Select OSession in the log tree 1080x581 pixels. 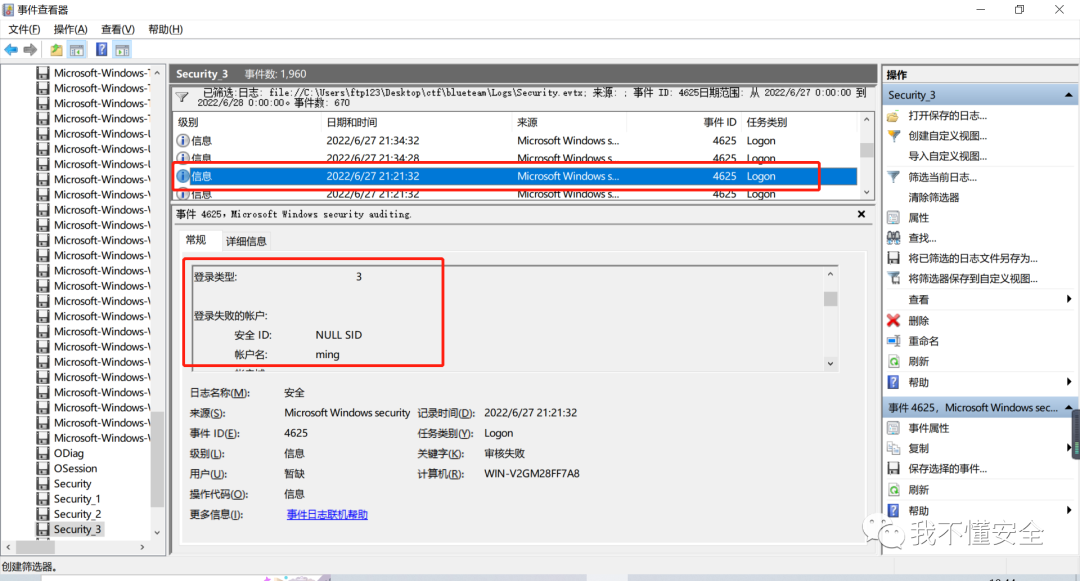tap(76, 468)
